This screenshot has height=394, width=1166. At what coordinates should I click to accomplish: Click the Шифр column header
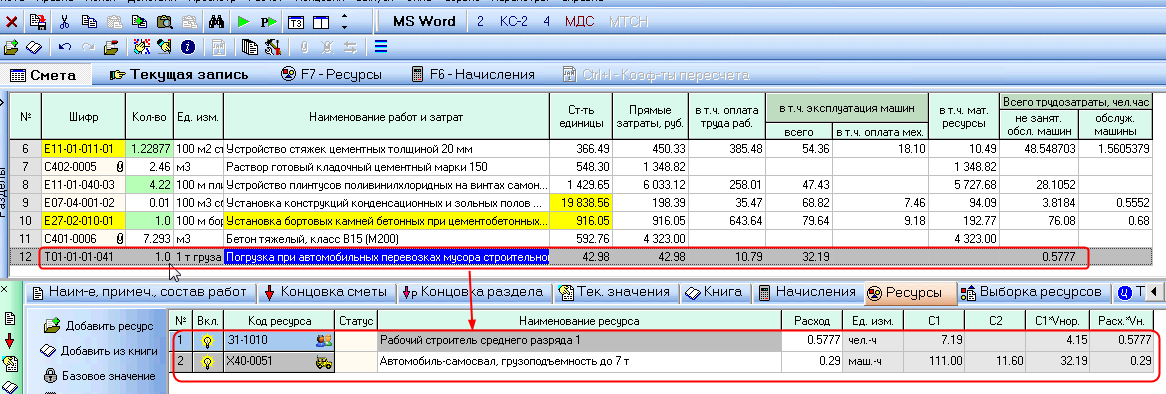[x=83, y=116]
